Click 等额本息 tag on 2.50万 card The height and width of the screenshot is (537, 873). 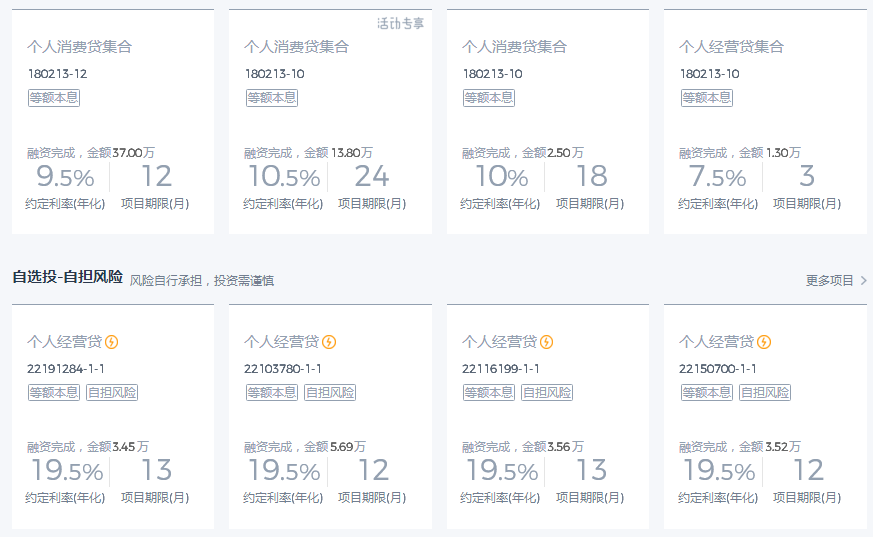(489, 98)
